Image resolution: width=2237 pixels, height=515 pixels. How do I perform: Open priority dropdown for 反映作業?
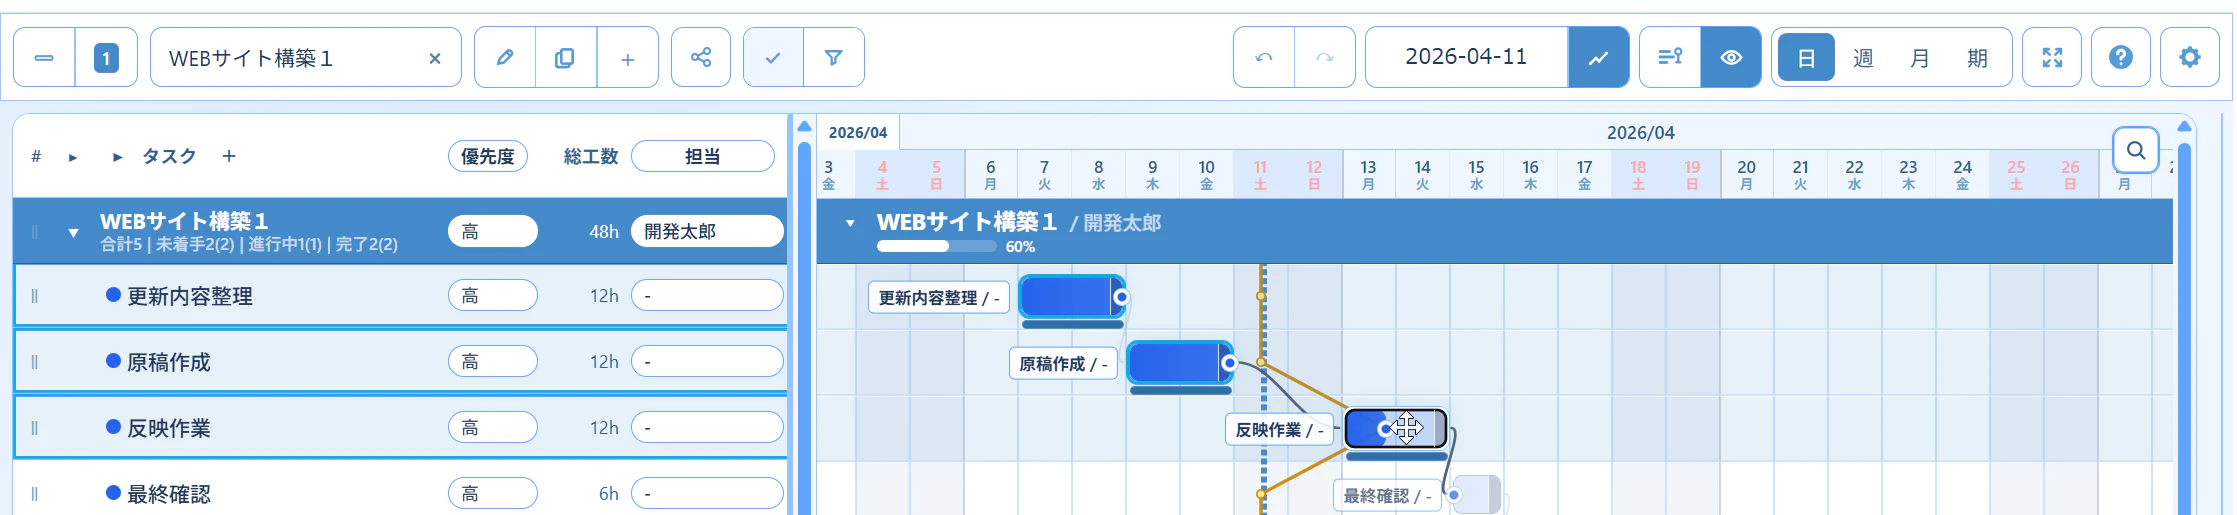(x=493, y=427)
